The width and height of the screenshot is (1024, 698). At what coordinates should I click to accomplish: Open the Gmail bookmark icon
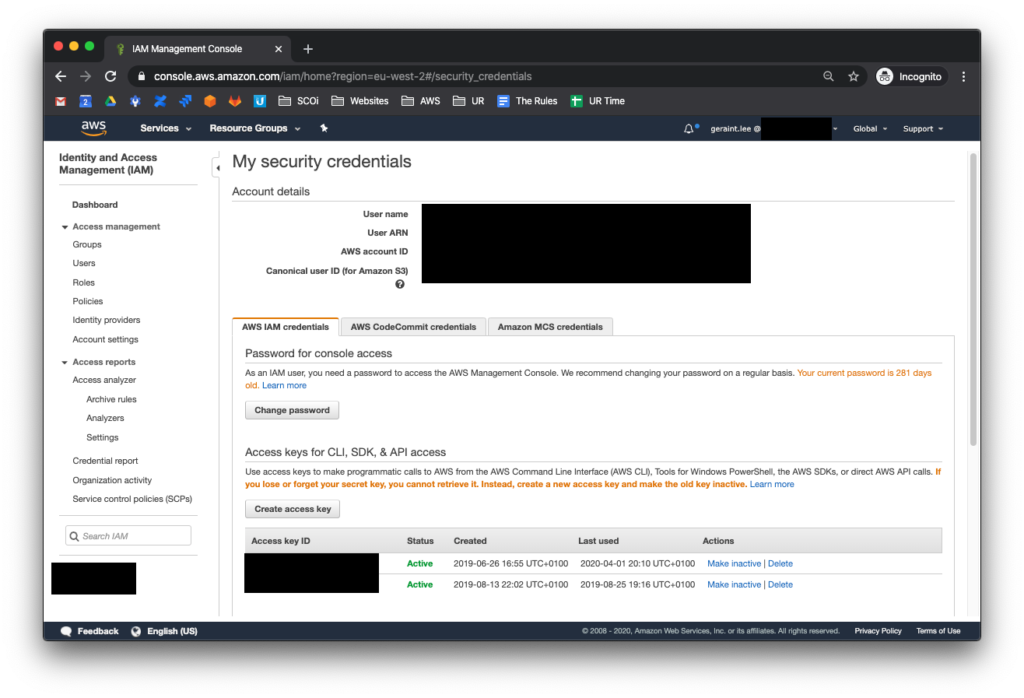(61, 101)
